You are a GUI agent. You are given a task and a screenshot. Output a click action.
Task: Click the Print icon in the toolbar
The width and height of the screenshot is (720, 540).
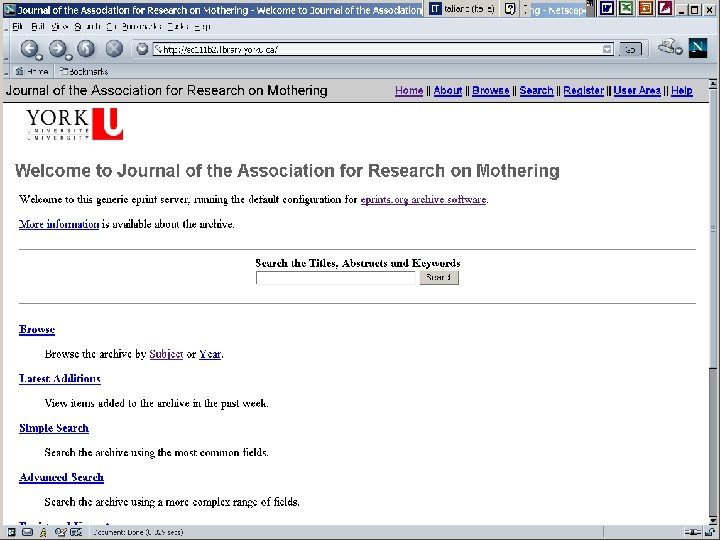[667, 46]
